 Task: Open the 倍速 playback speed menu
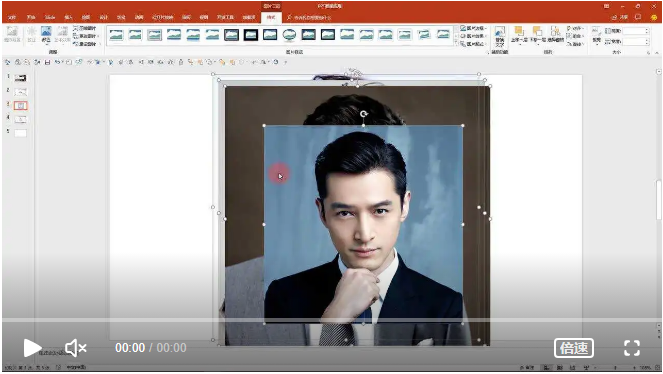click(x=574, y=348)
